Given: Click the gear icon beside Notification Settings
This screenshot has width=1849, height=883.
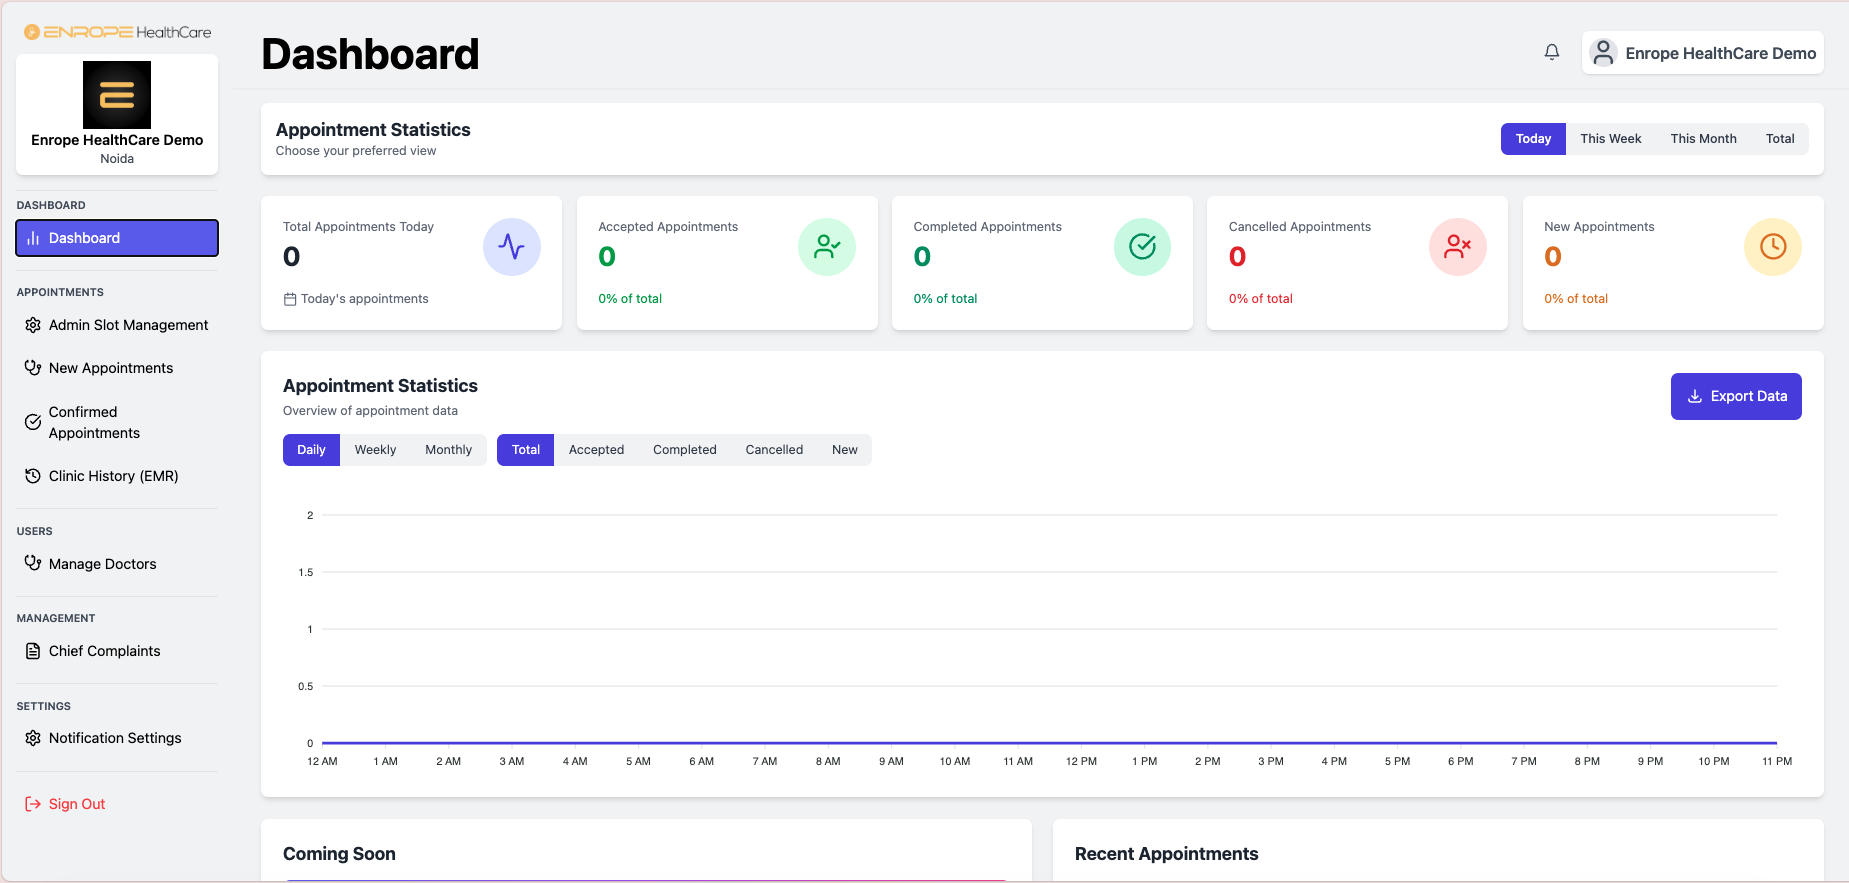Looking at the screenshot, I should coord(33,738).
